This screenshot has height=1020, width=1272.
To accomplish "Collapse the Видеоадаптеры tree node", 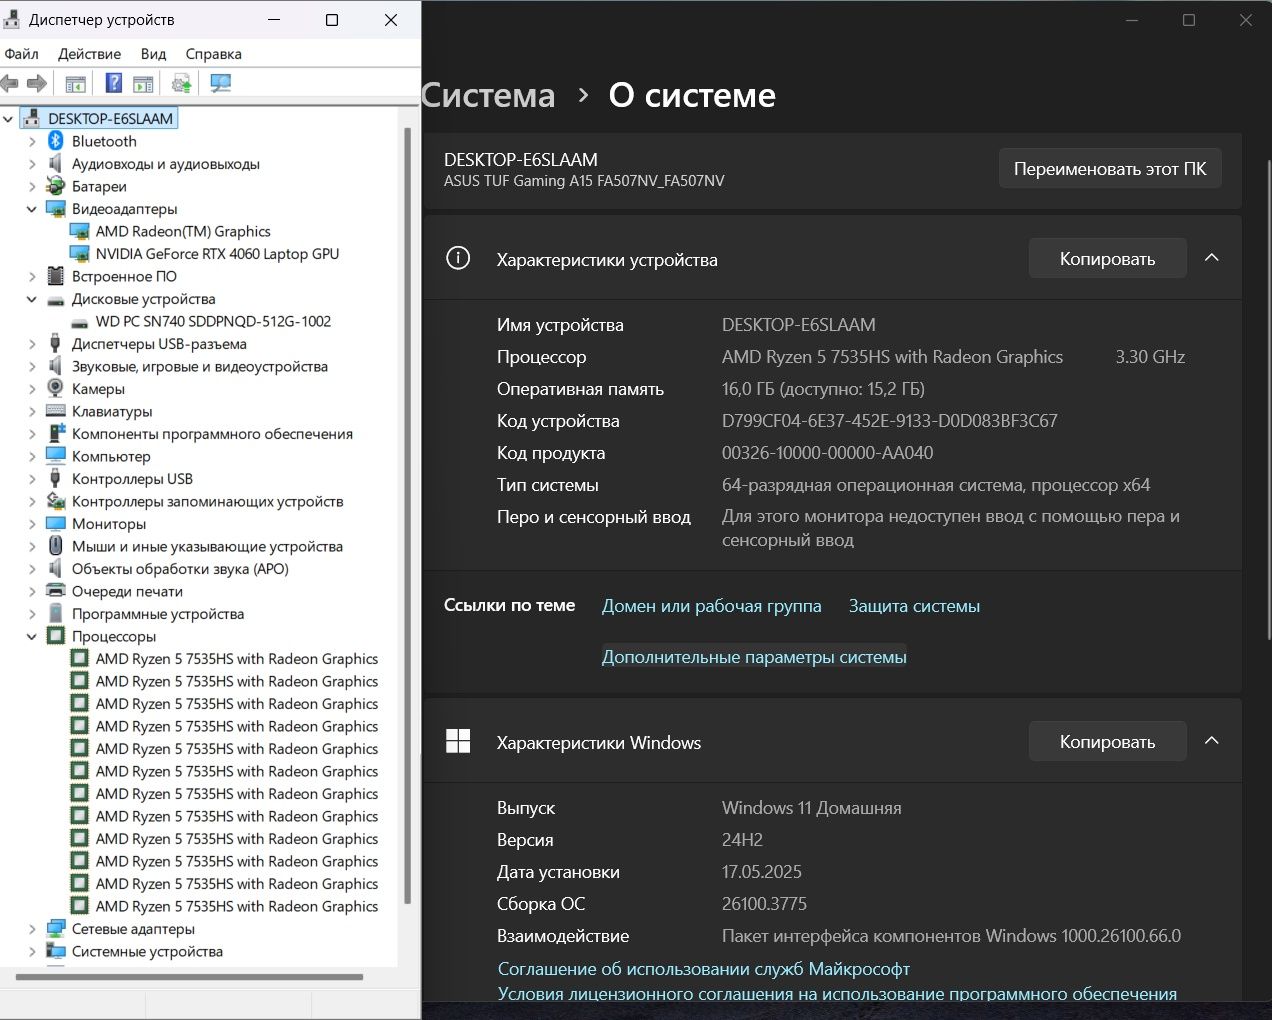I will 32,209.
